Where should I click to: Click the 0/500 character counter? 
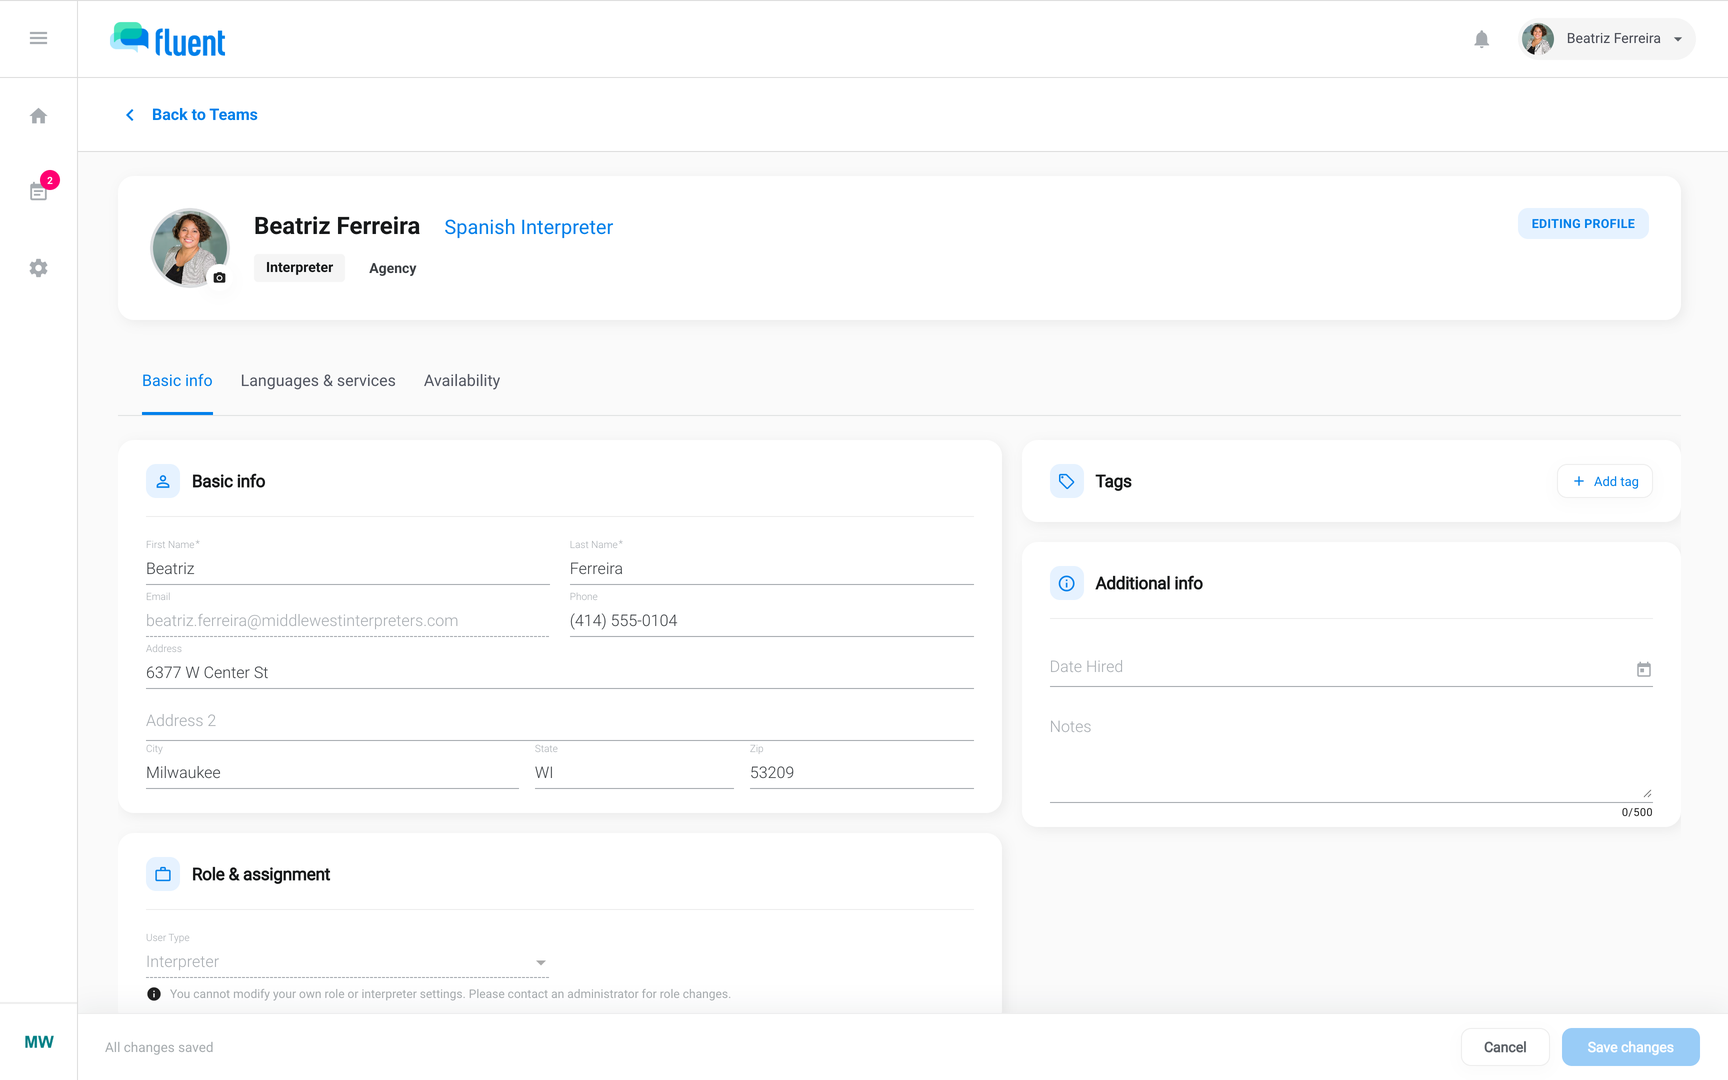[1636, 812]
